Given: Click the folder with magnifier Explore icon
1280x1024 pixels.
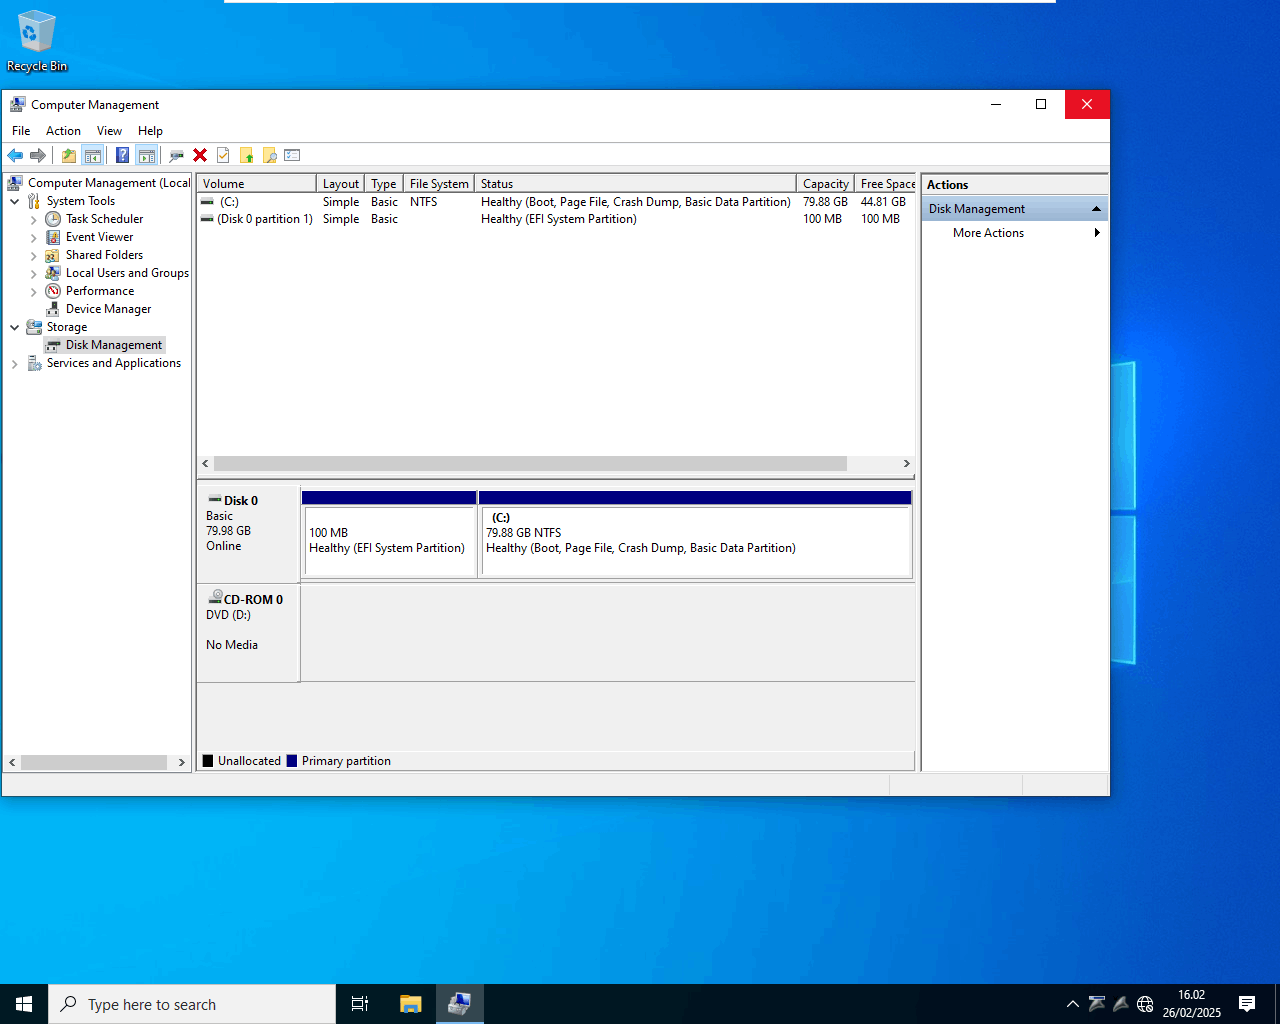Looking at the screenshot, I should pyautogui.click(x=269, y=155).
